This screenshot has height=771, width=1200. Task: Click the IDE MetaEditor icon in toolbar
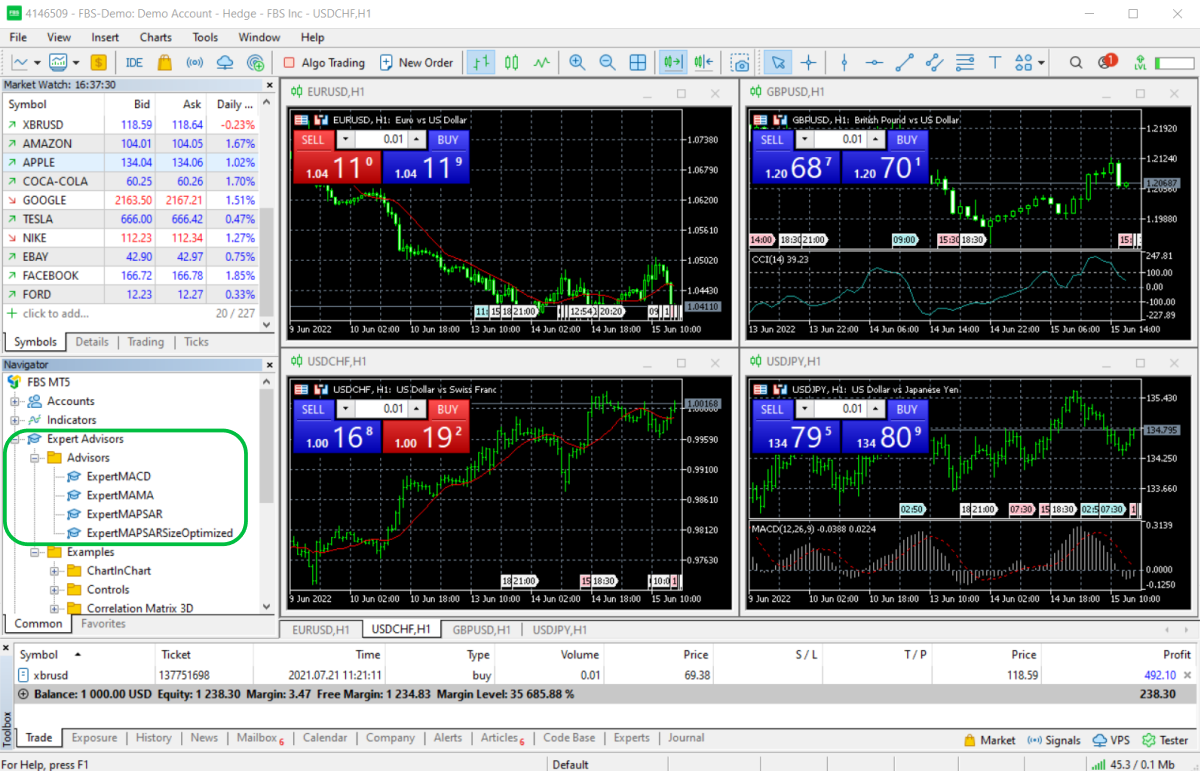[134, 62]
